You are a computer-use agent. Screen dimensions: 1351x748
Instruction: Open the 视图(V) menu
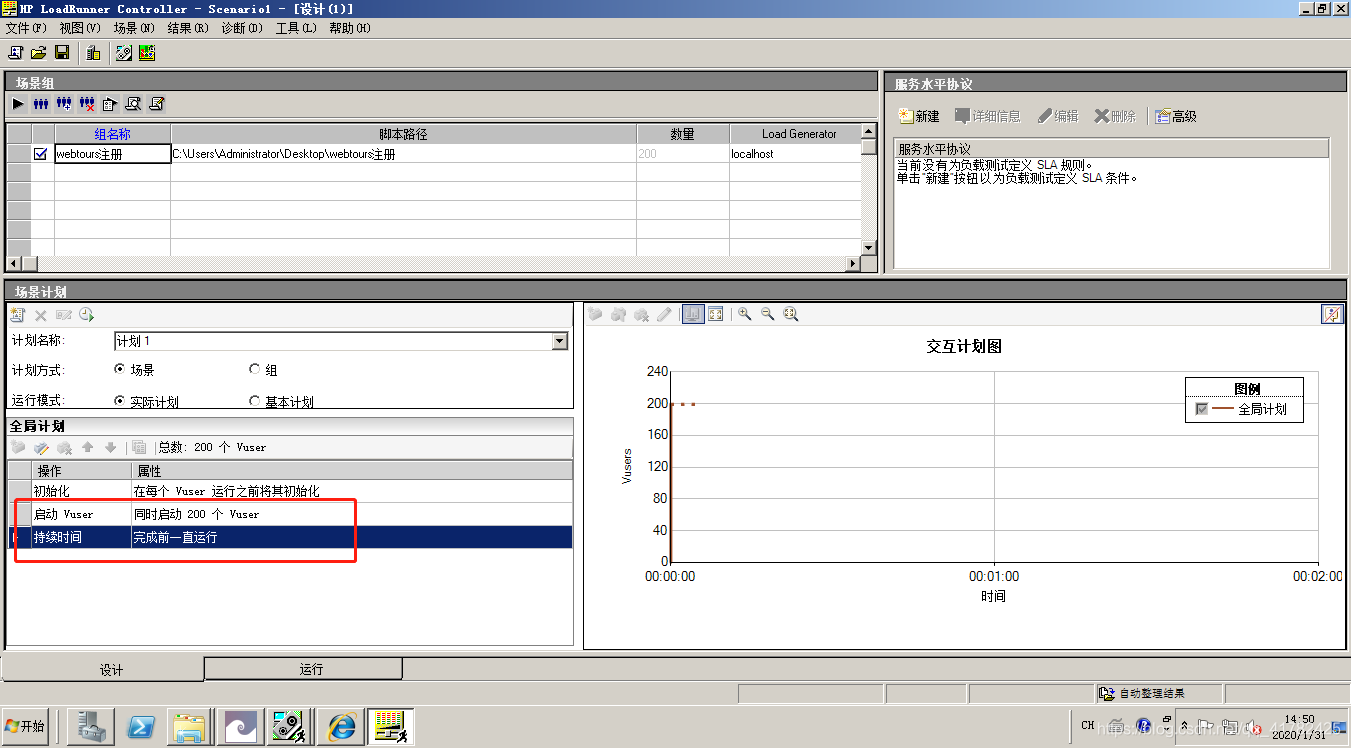[80, 28]
